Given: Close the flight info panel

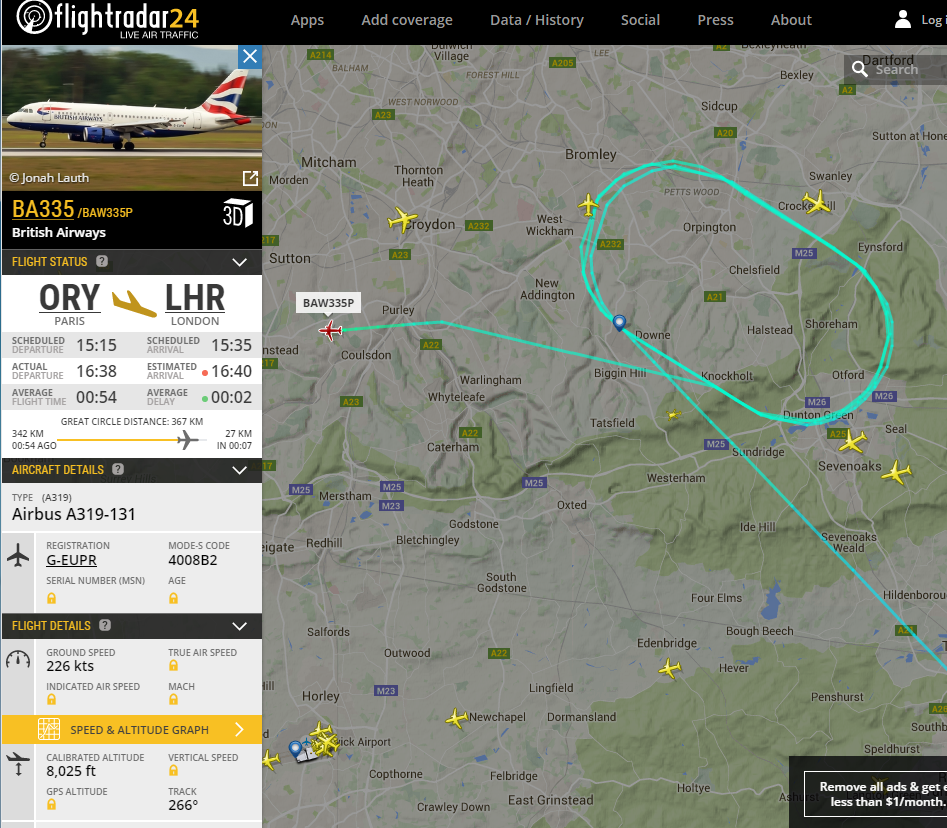Looking at the screenshot, I should 249,57.
